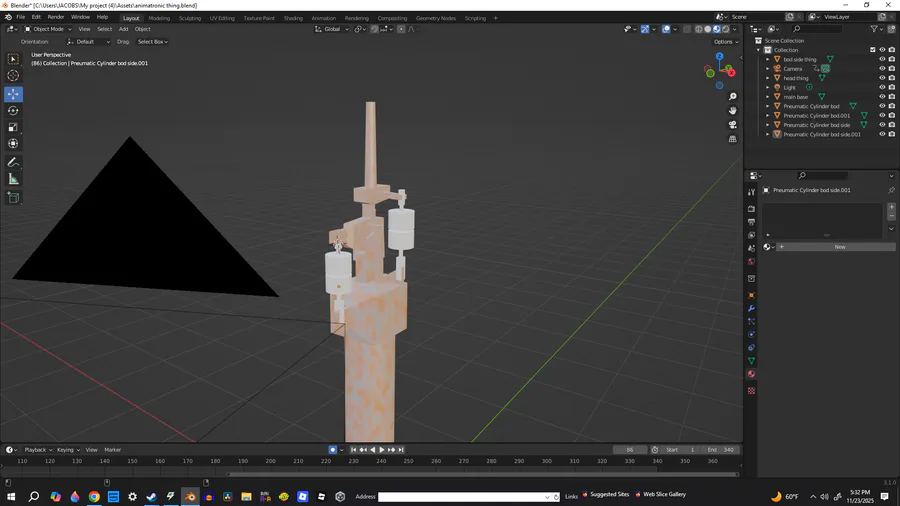The height and width of the screenshot is (506, 900).
Task: Select the Select Box tool in the toolbar
Action: tap(13, 59)
